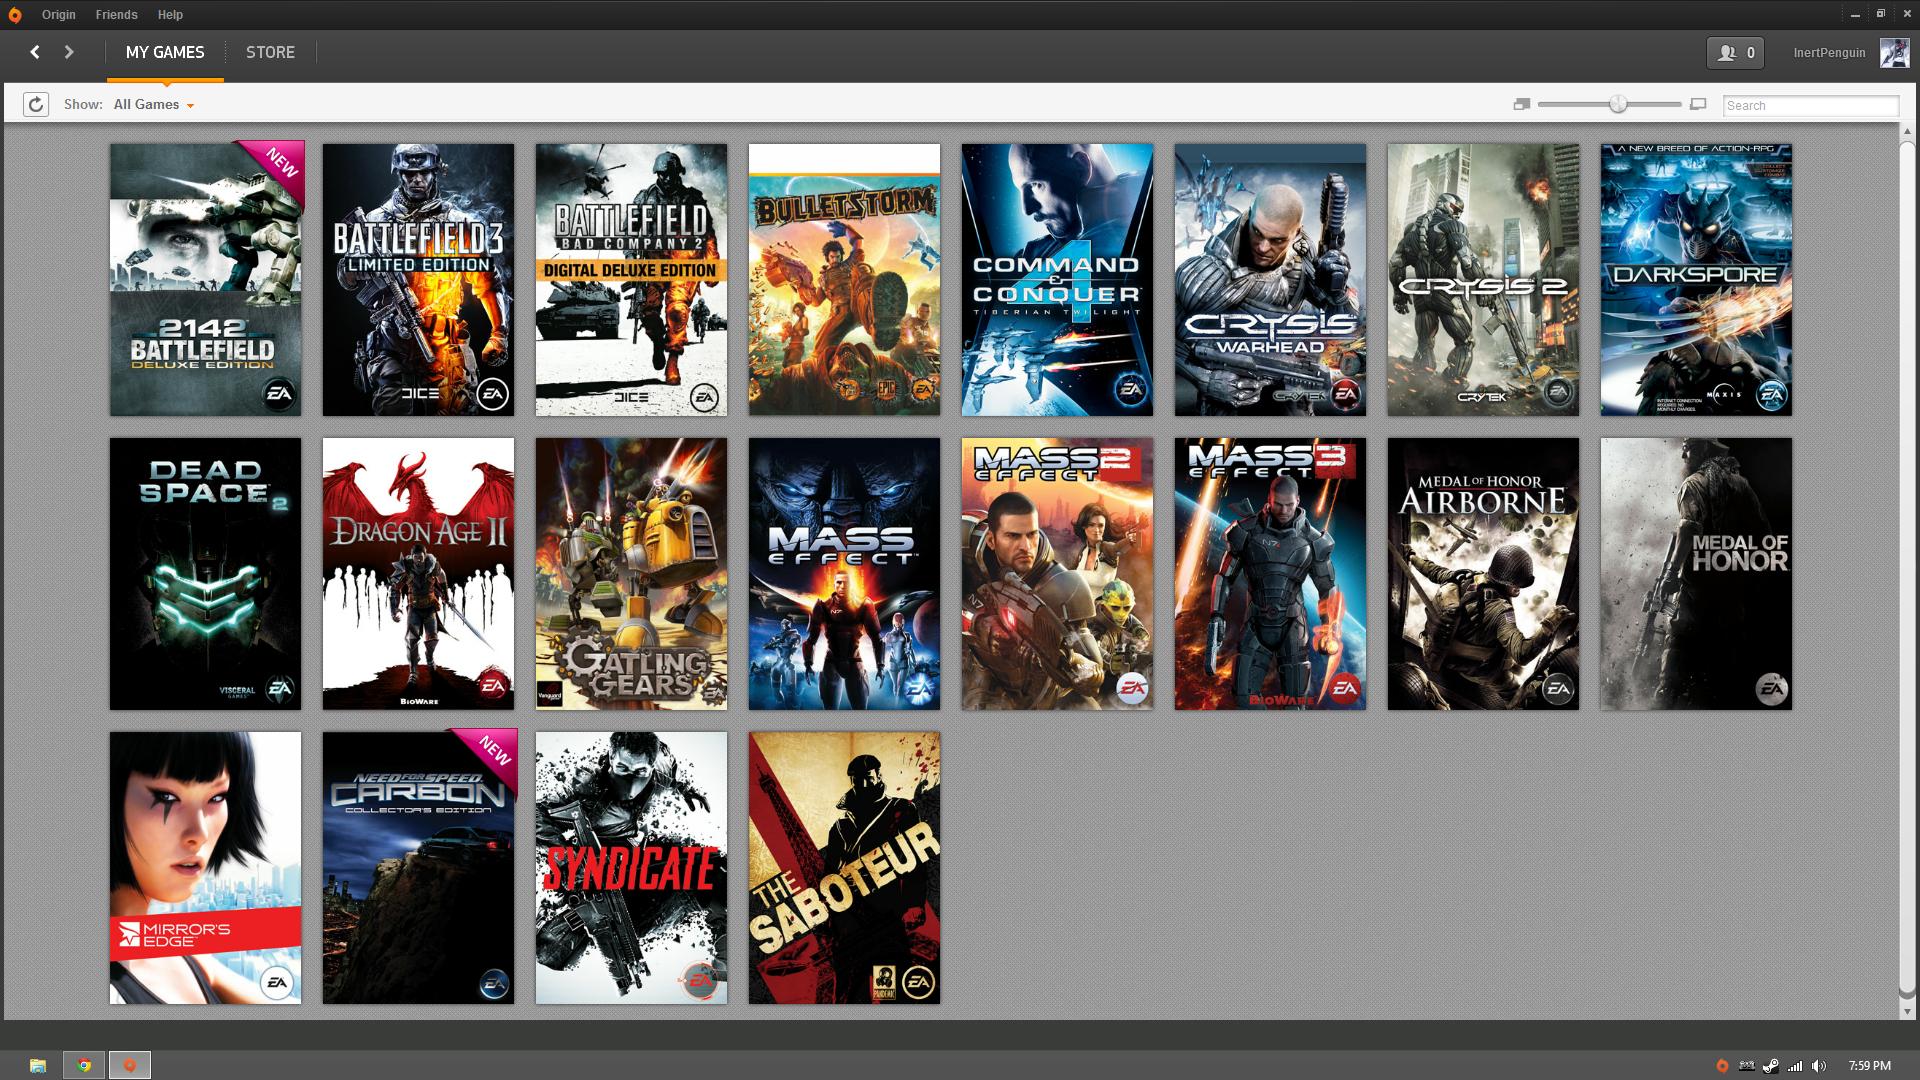1920x1080 pixels.
Task: Click the keyboard tray icon
Action: [1746, 1066]
